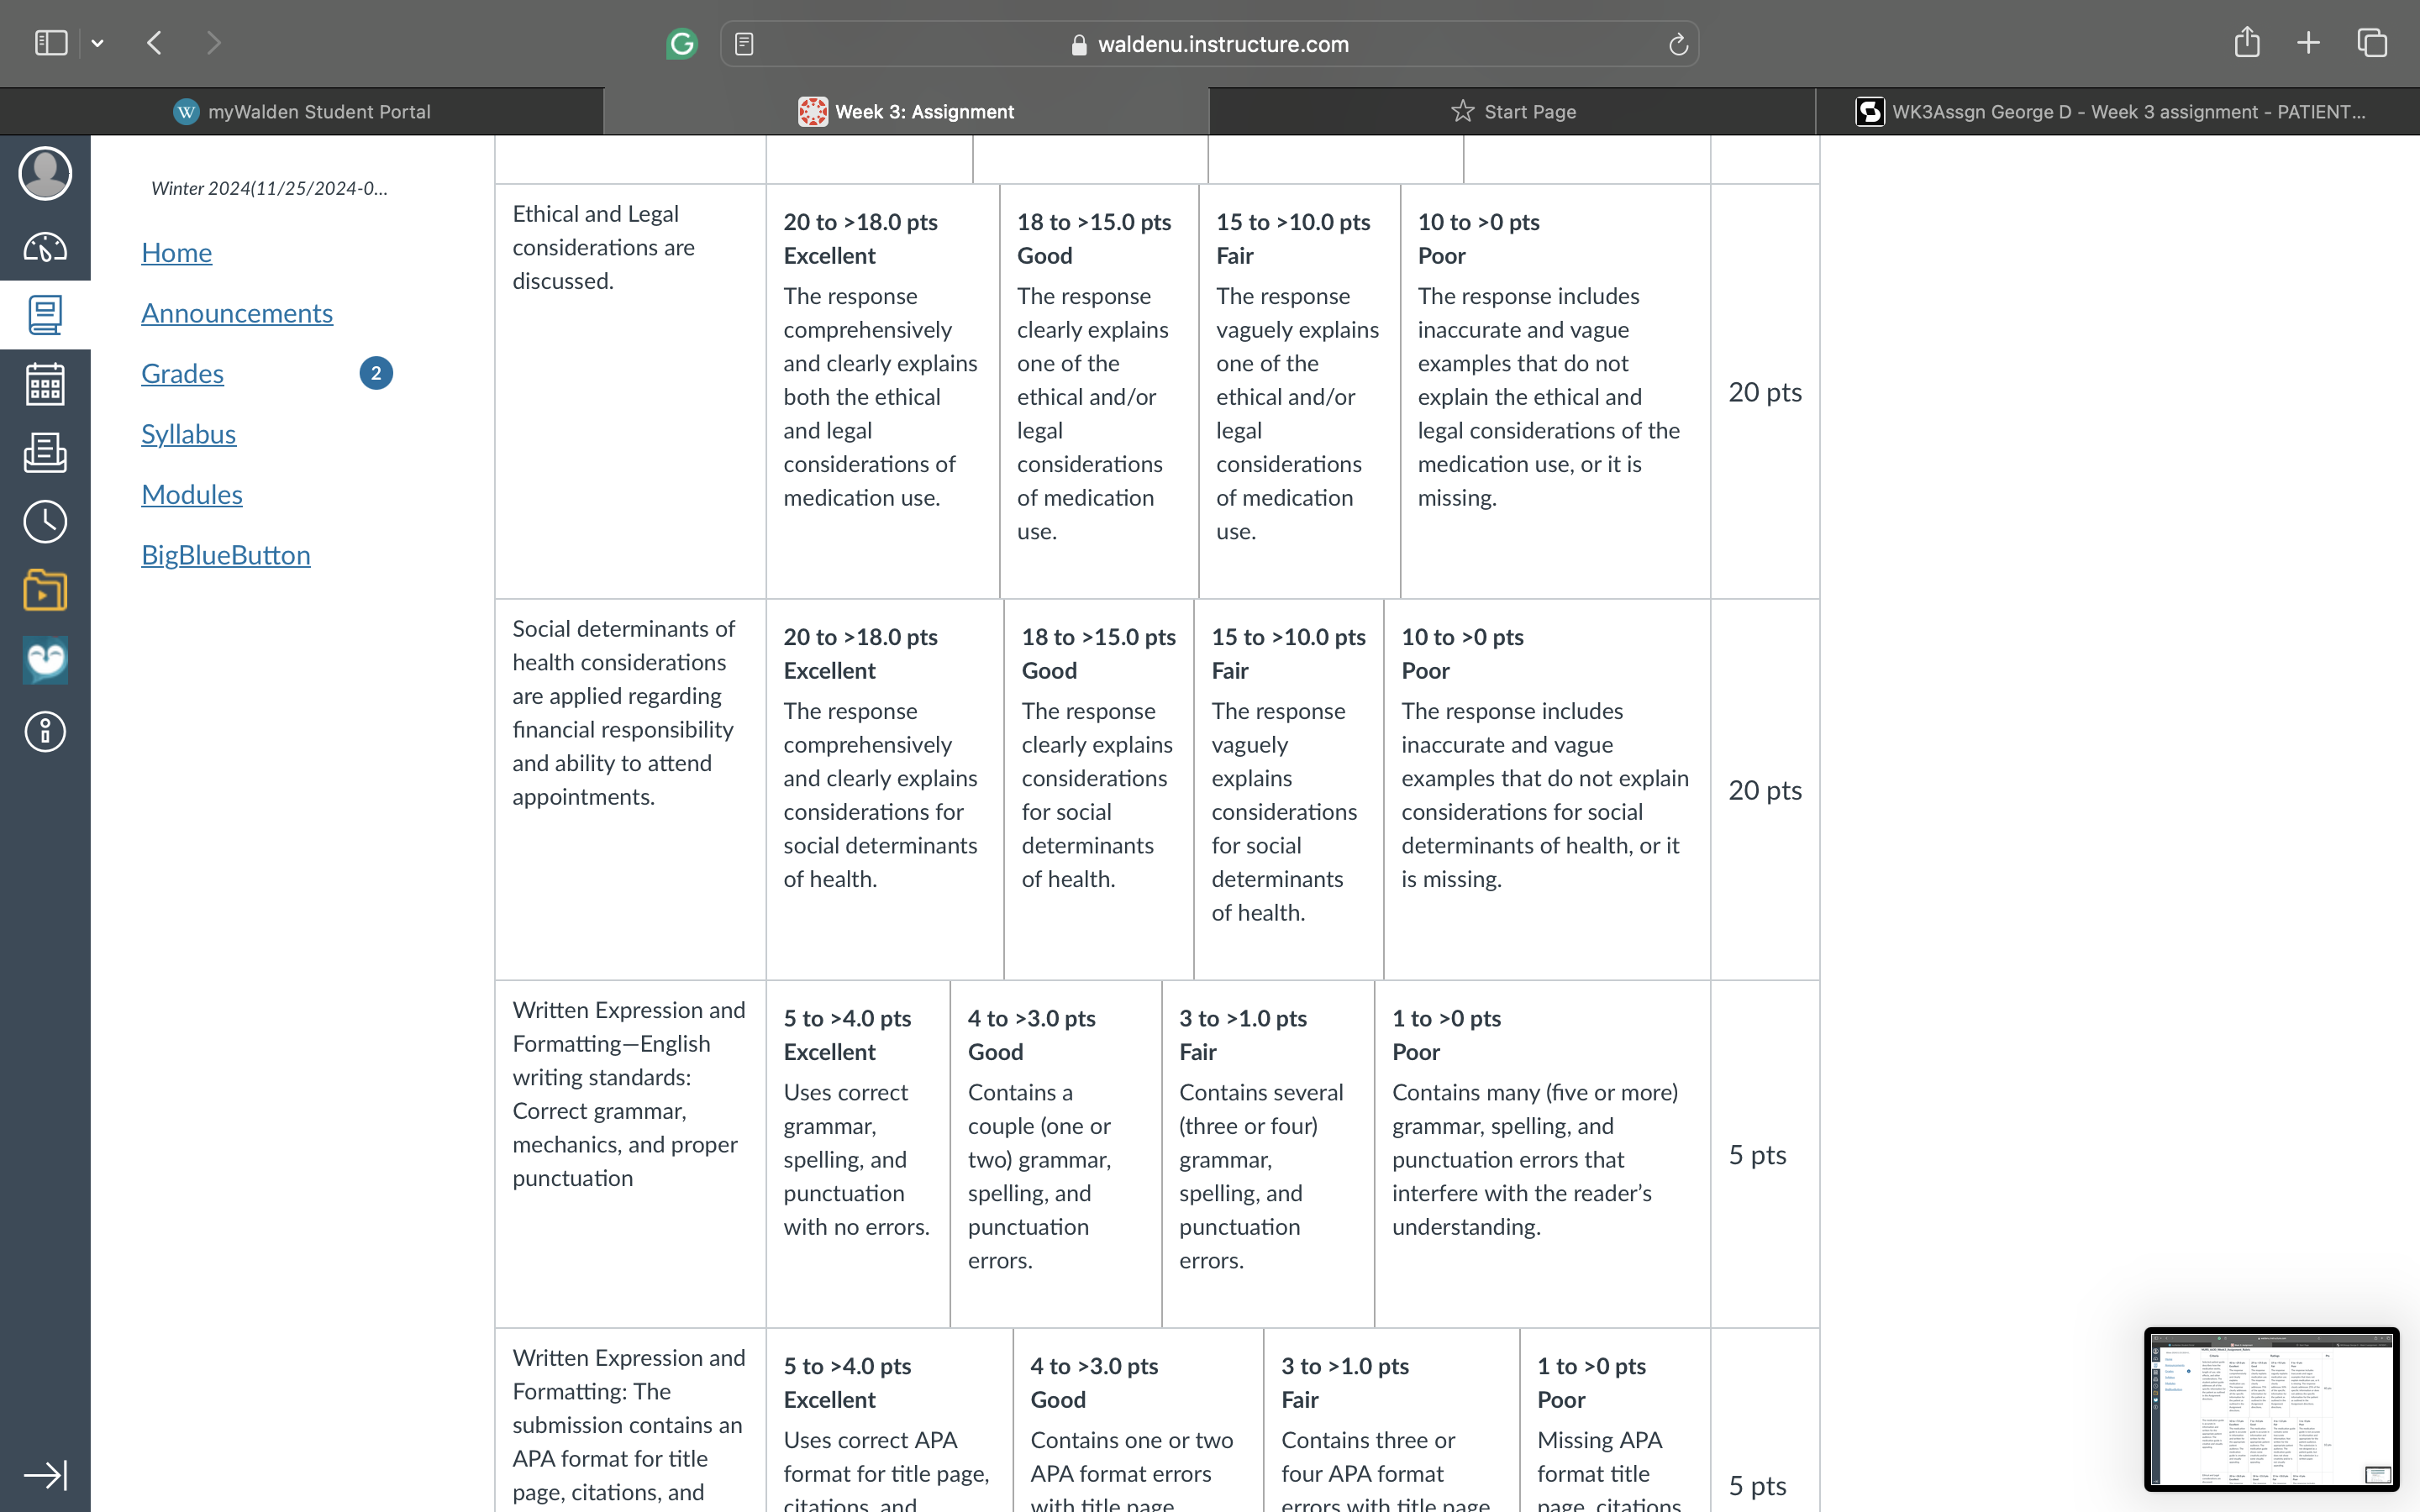
Task: Reload the page with the refresh icon
Action: [1678, 44]
